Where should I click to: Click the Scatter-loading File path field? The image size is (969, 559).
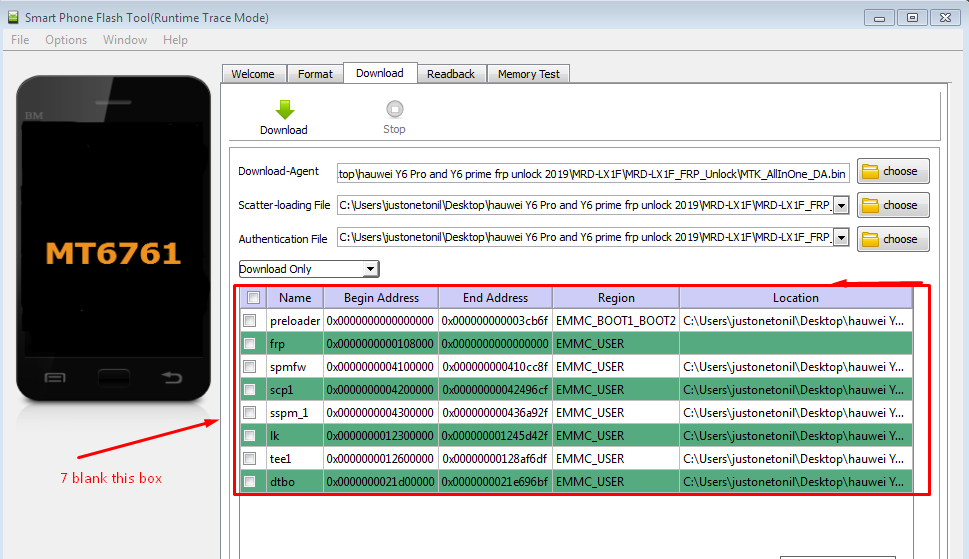click(x=585, y=205)
